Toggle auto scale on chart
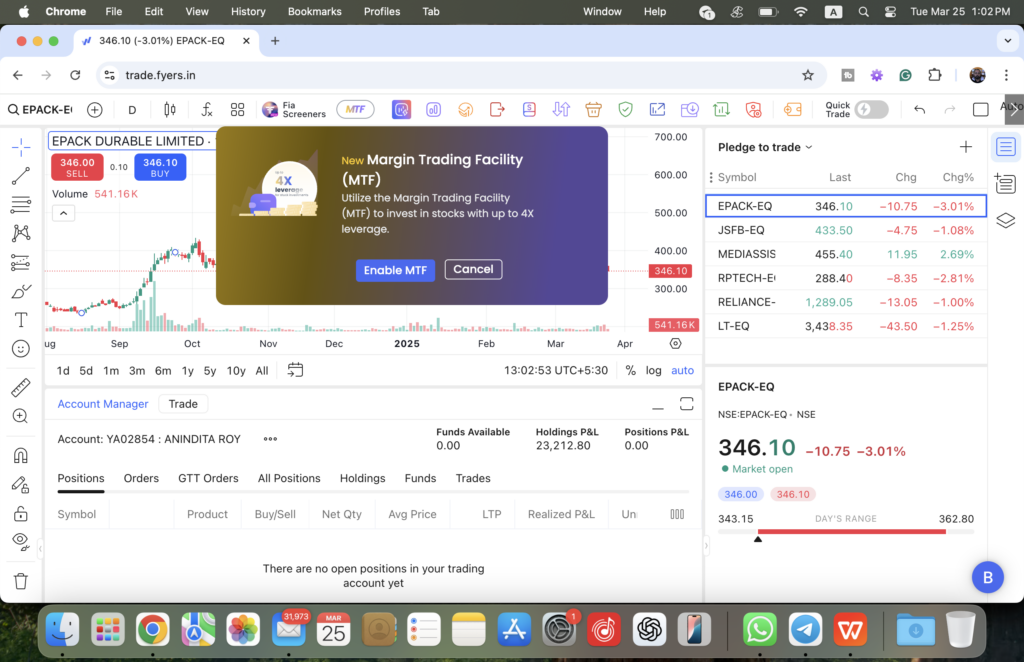 pos(682,370)
